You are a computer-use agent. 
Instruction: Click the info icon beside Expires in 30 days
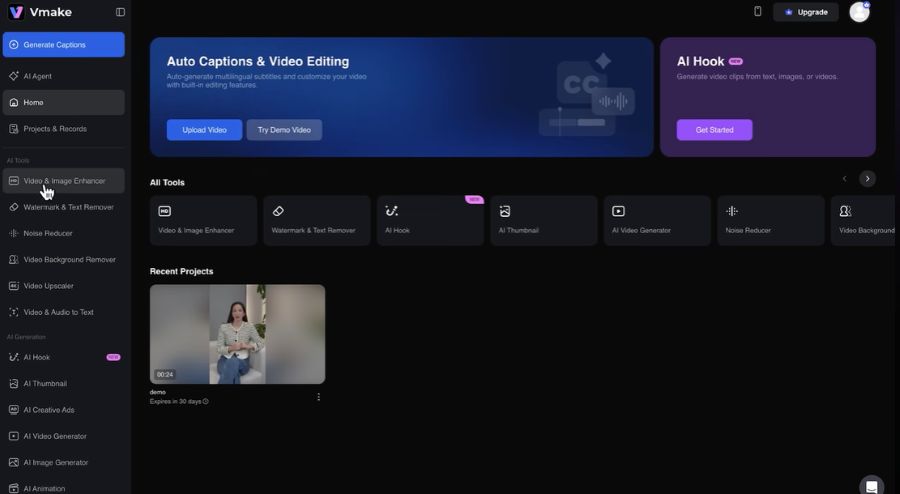click(x=205, y=402)
